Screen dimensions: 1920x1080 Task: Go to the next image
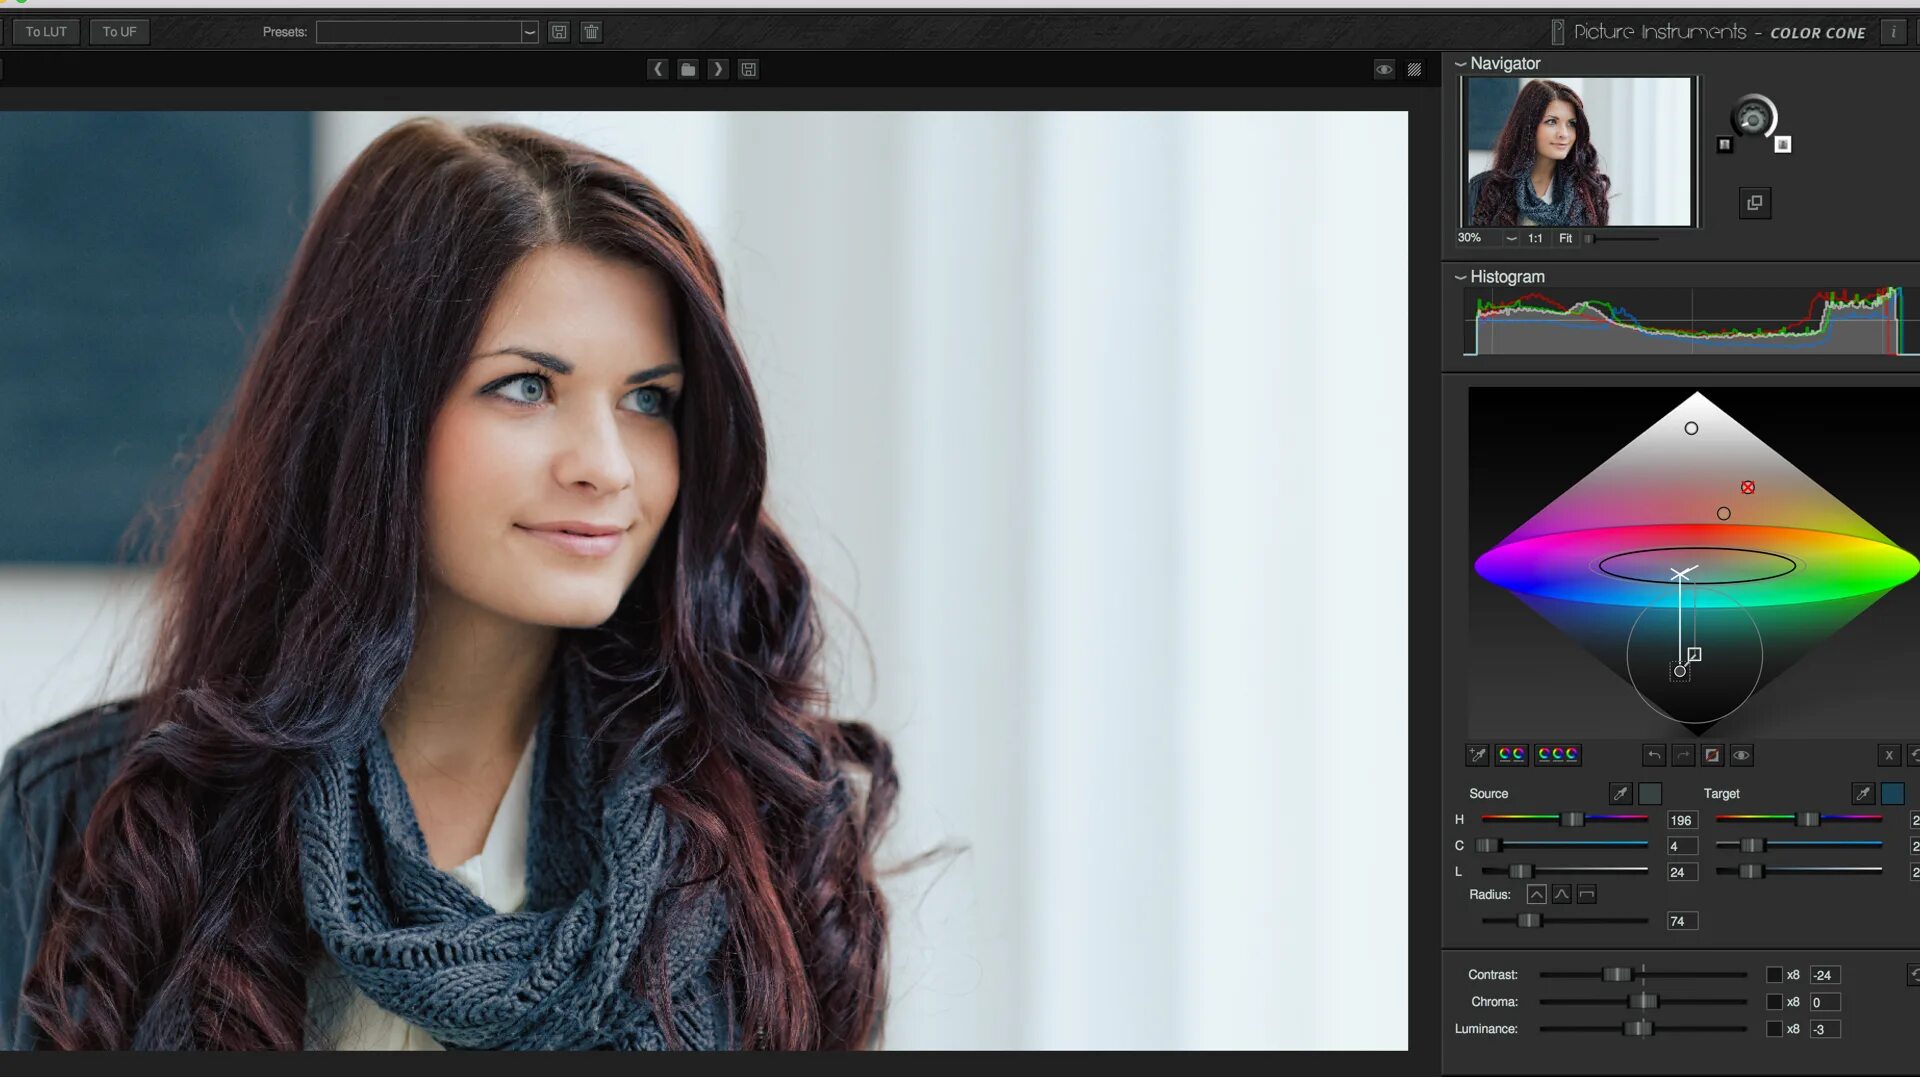pyautogui.click(x=718, y=69)
